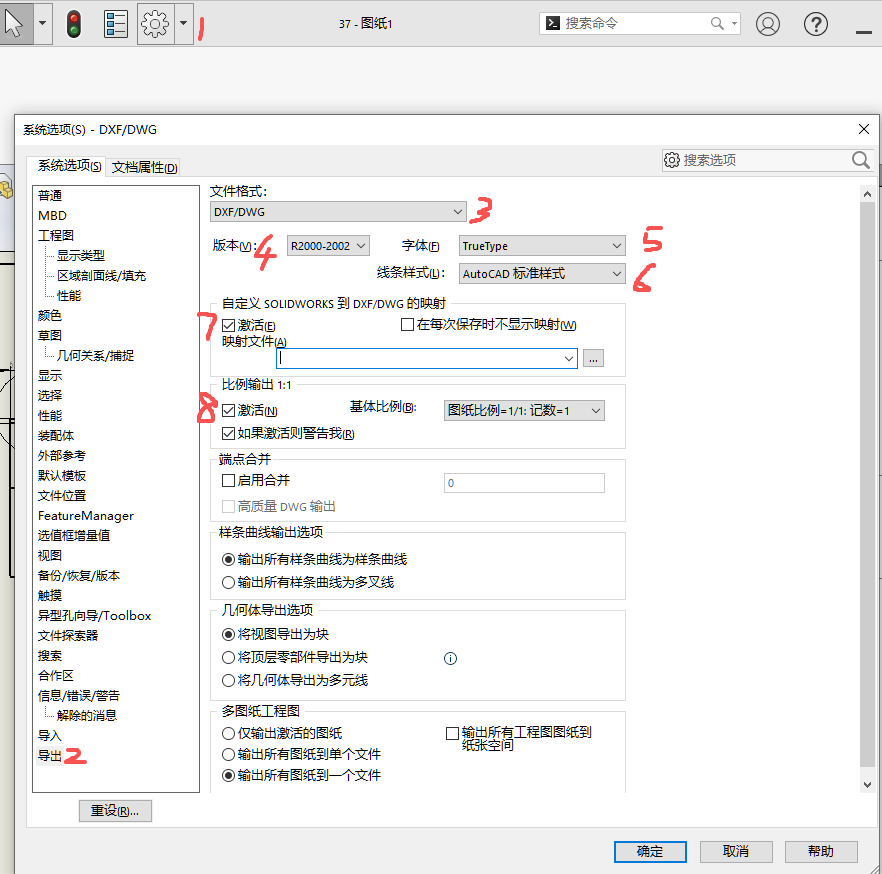
Task: Click the command search magnifier icon
Action: (717, 23)
